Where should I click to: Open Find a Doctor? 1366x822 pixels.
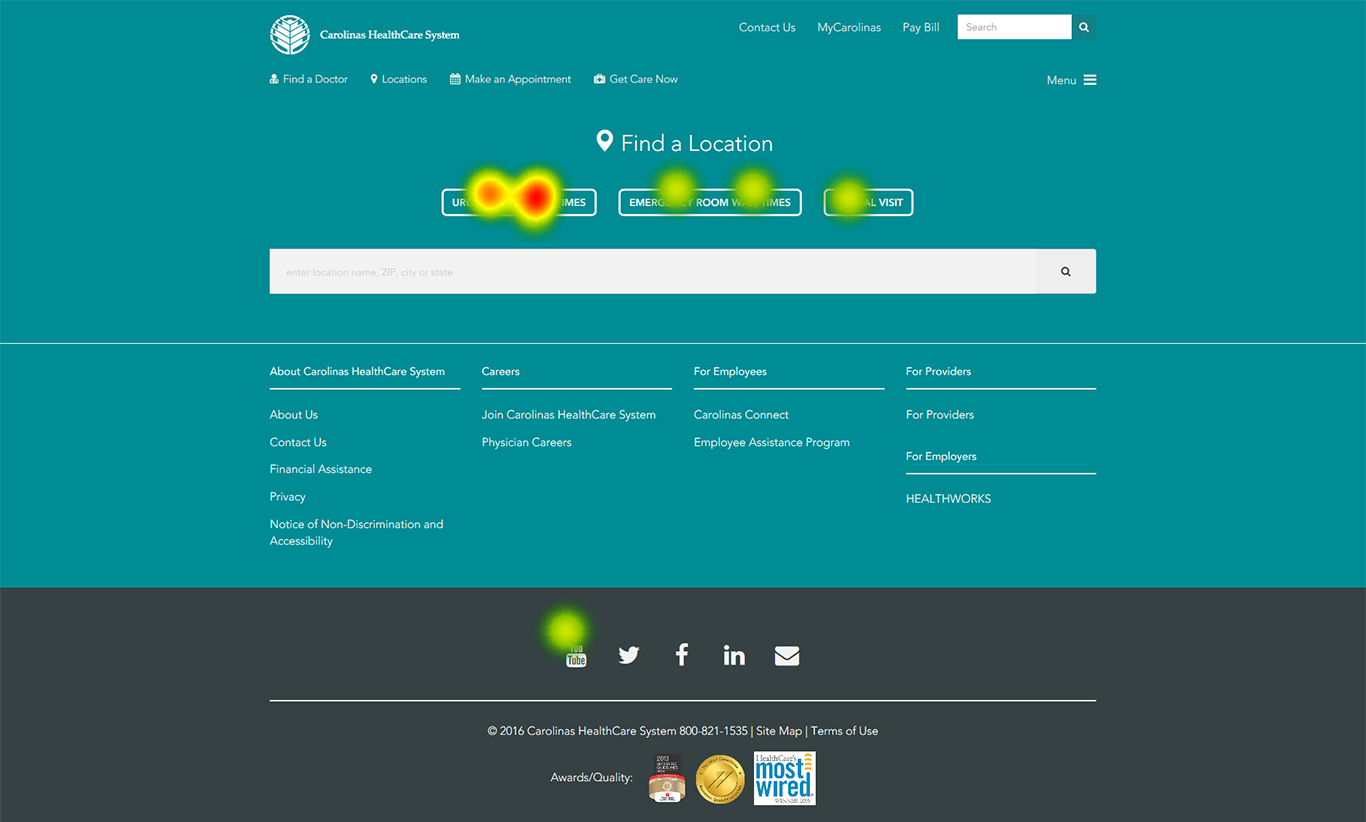coord(309,79)
